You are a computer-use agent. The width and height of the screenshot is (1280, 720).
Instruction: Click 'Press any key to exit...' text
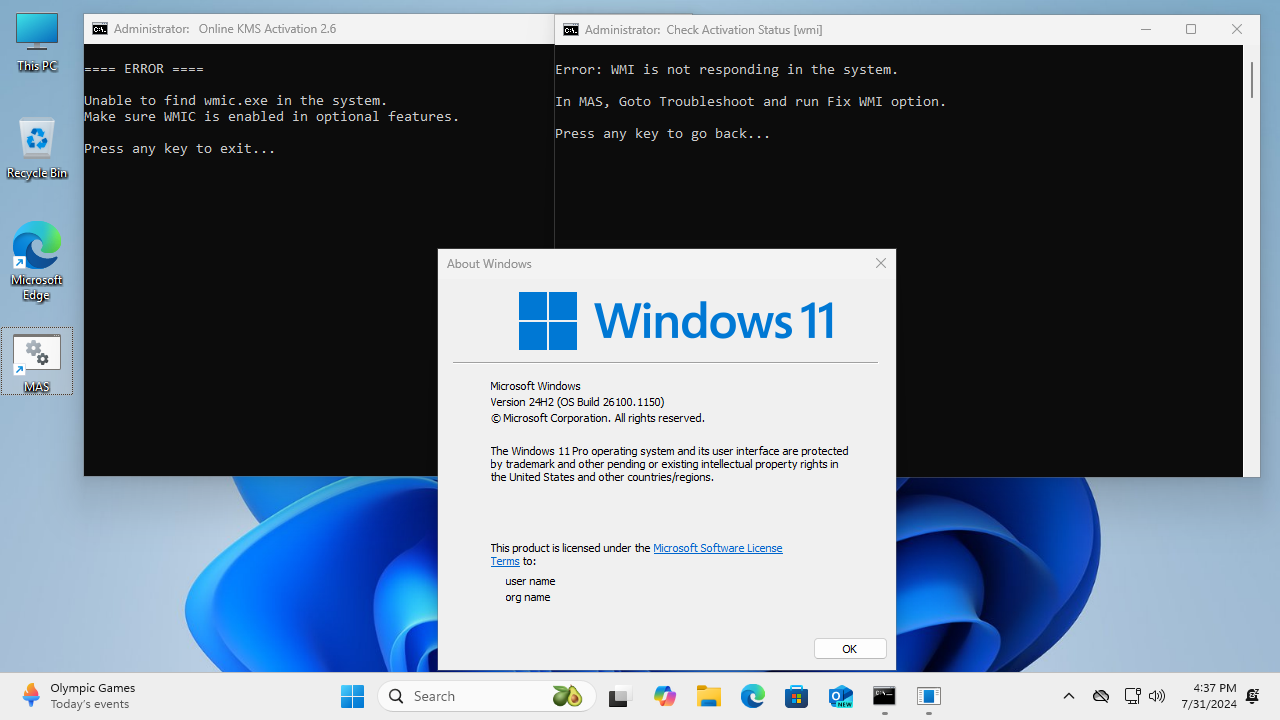click(180, 149)
